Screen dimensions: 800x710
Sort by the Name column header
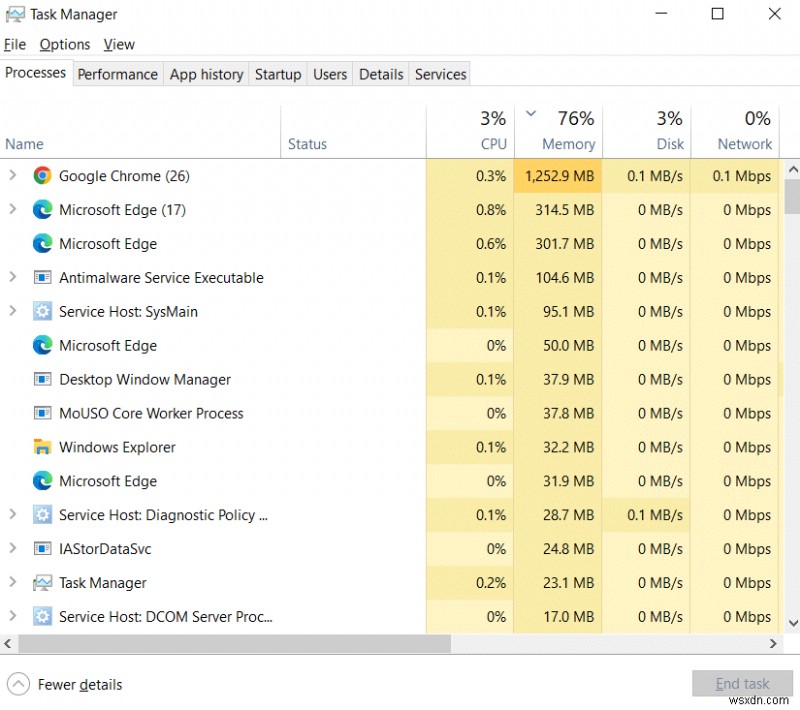click(140, 132)
